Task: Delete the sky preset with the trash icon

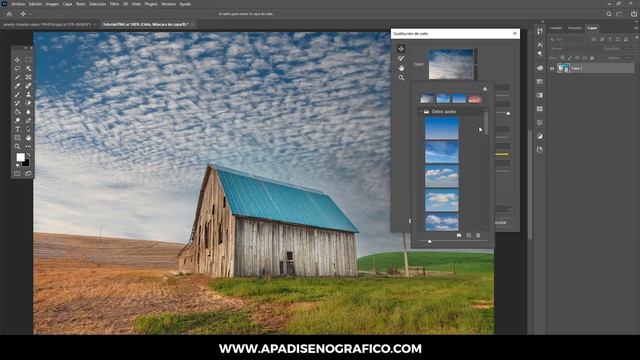Action: [478, 236]
